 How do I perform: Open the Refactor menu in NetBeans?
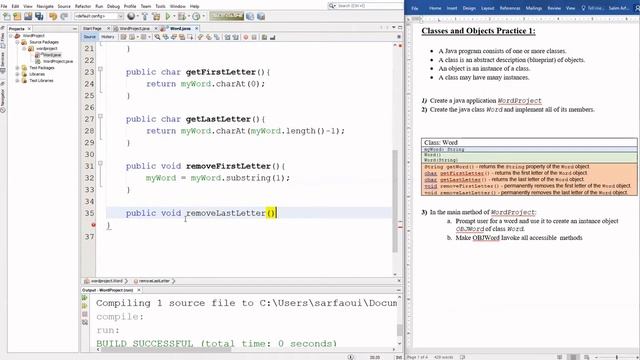tap(83, 6)
